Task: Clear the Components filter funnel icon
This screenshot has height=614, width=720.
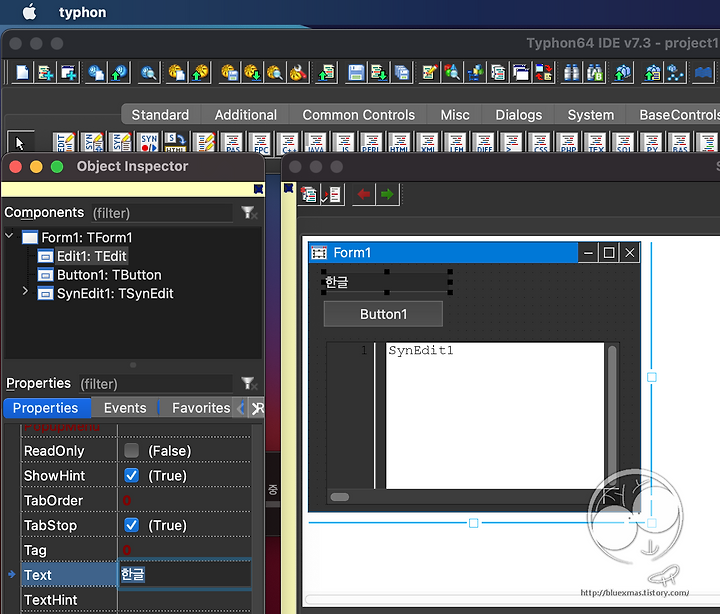Action: click(249, 213)
